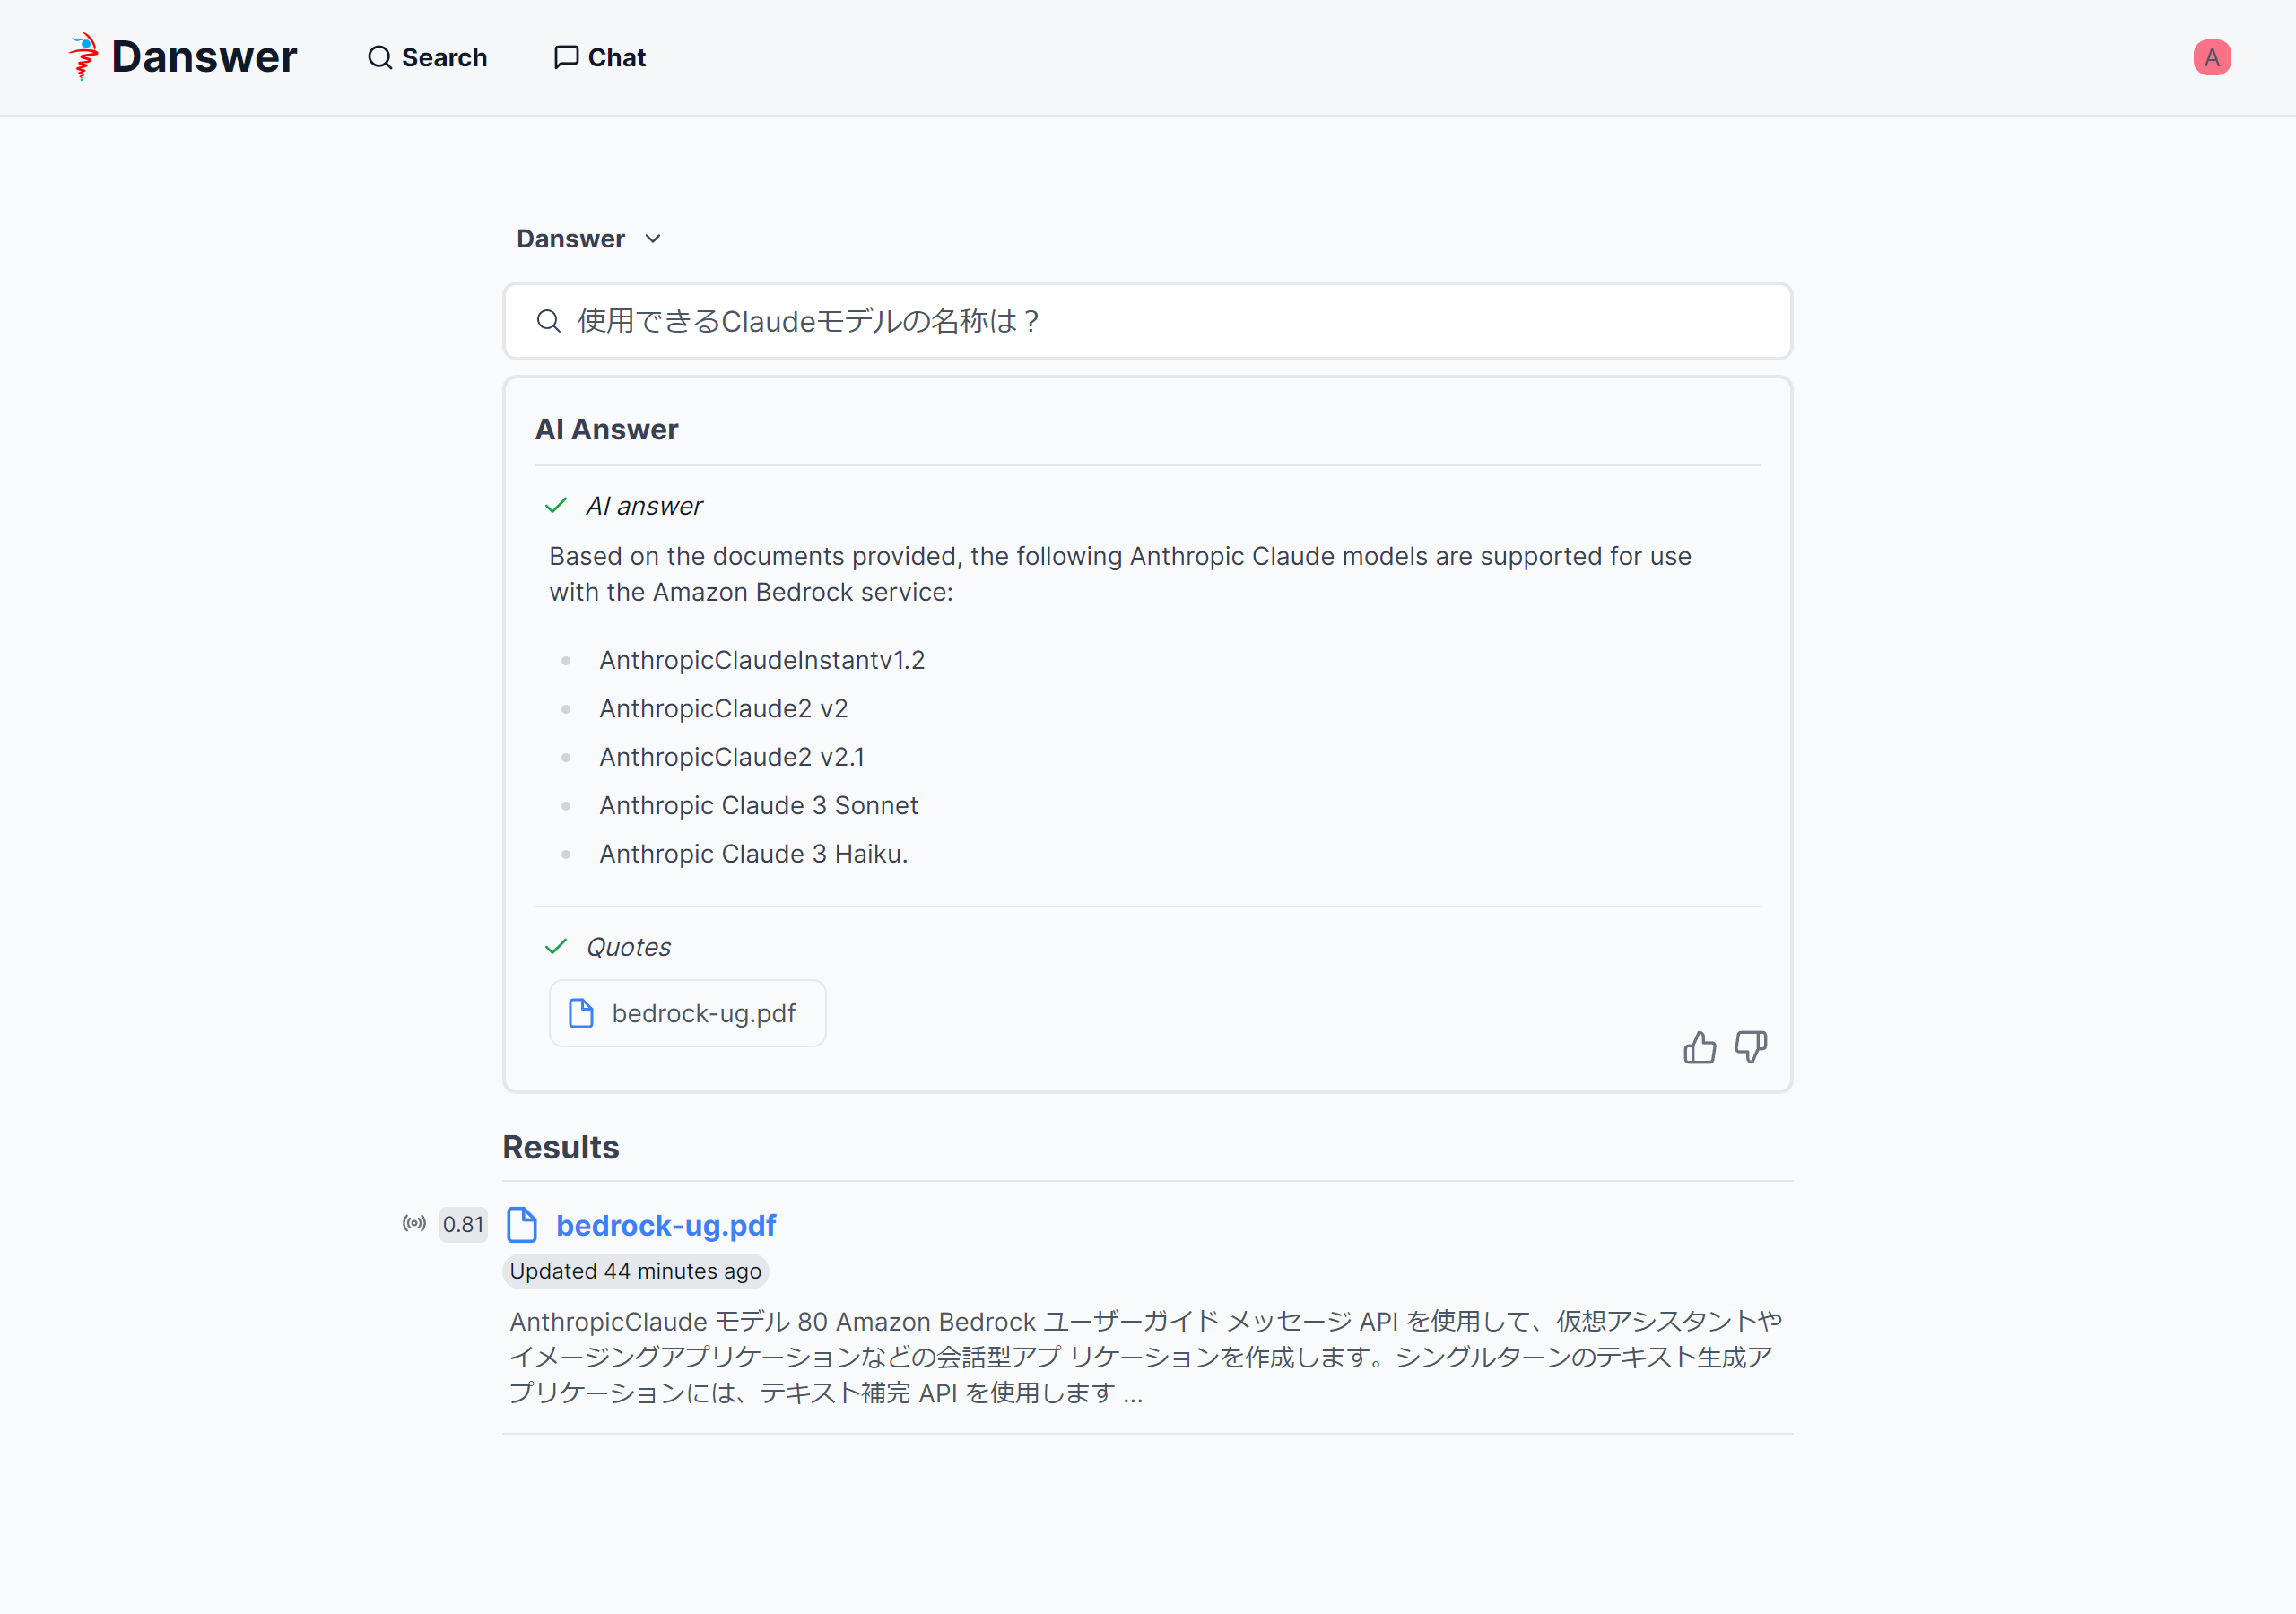2296x1614 pixels.
Task: Click the chevron next to Danswer selector
Action: (653, 239)
